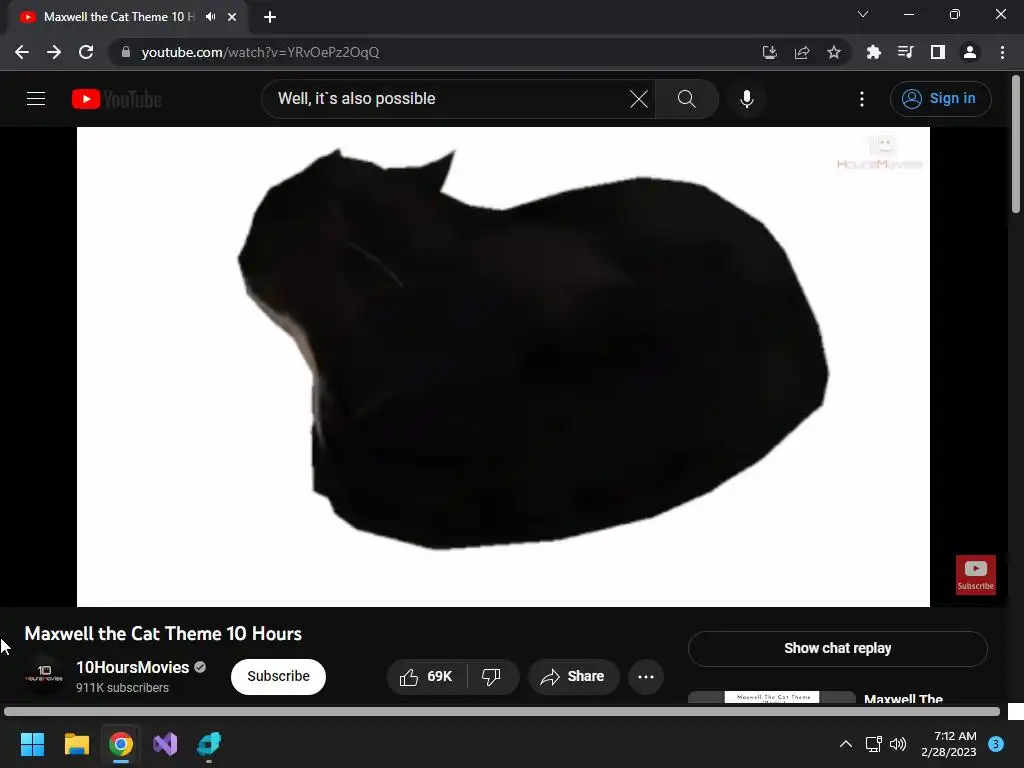Click the video player area
This screenshot has height=768, width=1024.
[x=503, y=366]
